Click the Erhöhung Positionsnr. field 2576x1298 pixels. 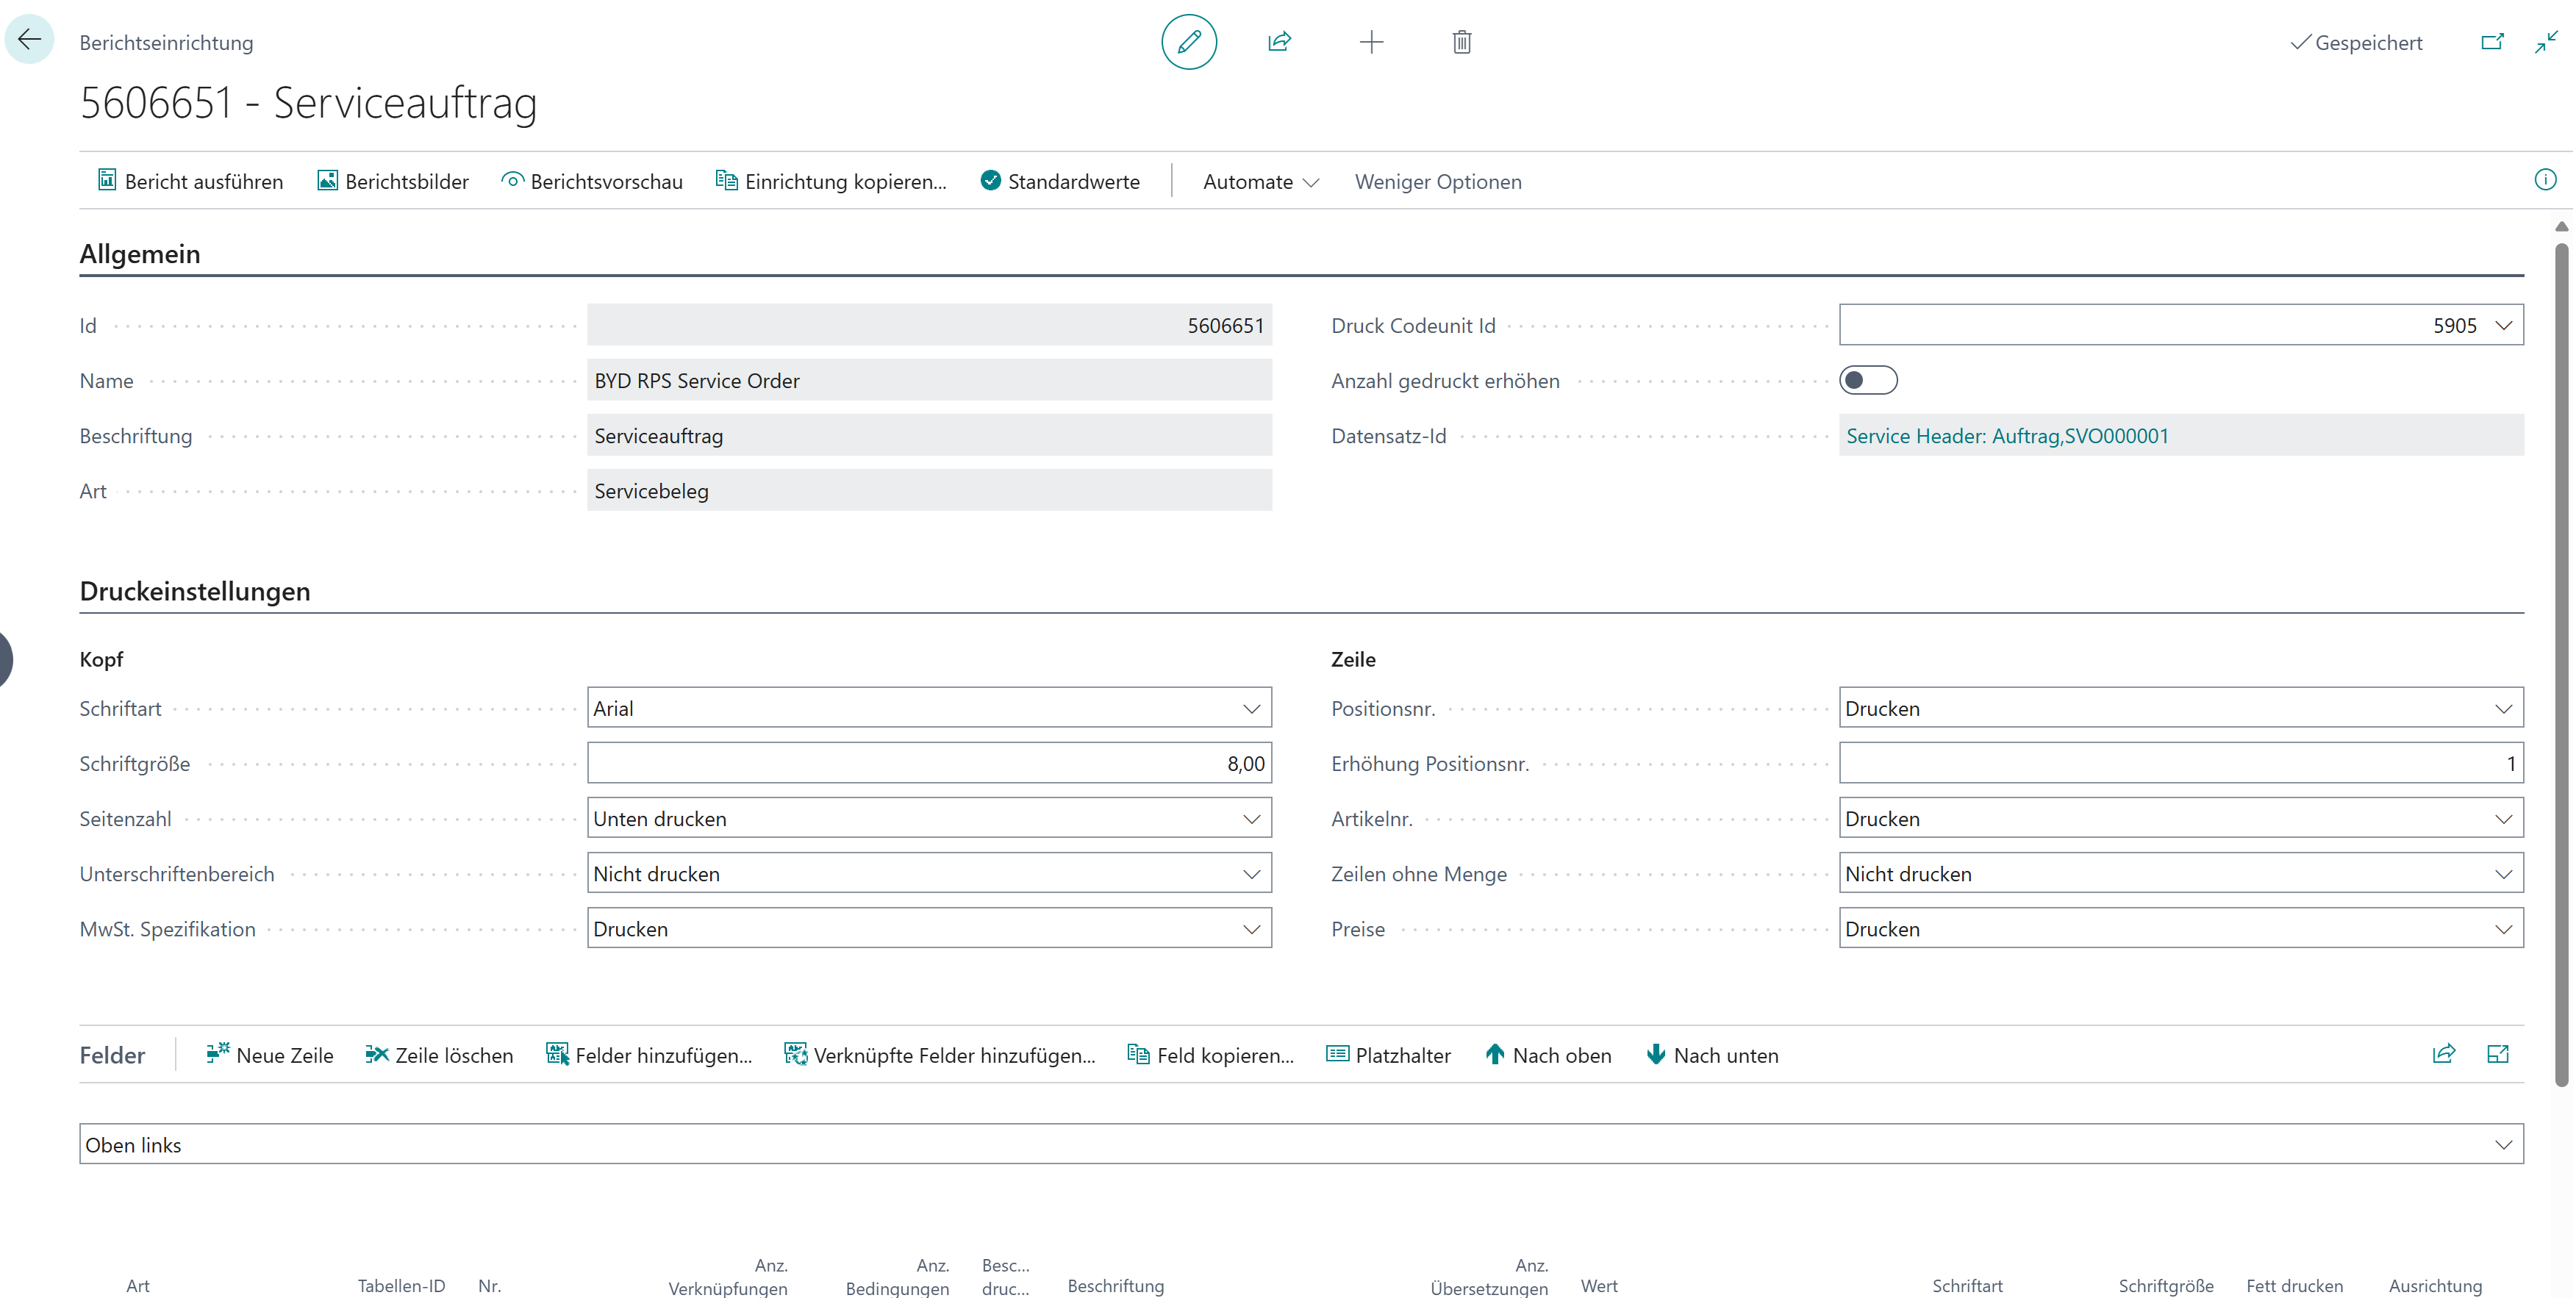coord(2180,763)
